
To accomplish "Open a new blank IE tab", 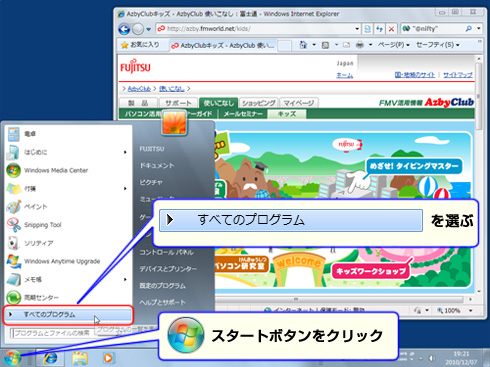I will pos(284,46).
